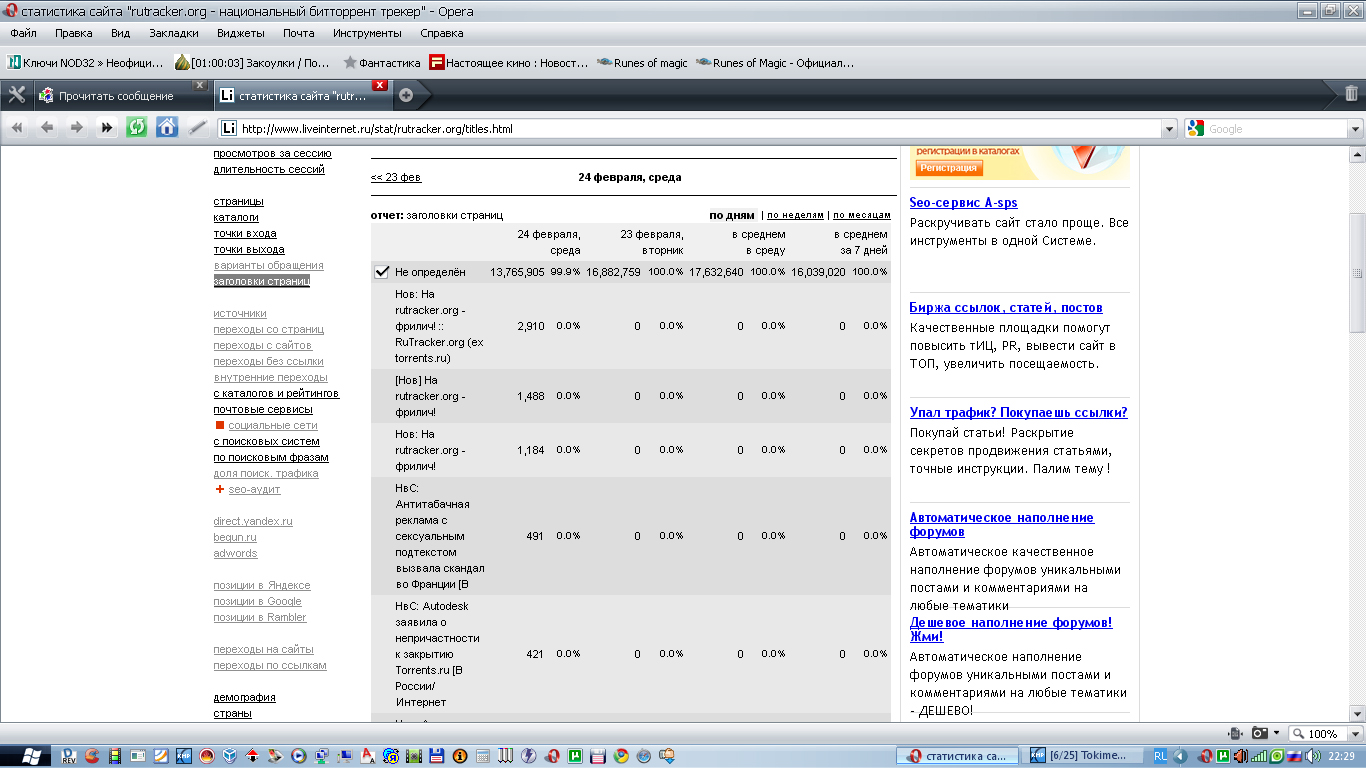1366x768 pixels.
Task: Click the vertical page scrollbar thumb
Action: click(1357, 272)
